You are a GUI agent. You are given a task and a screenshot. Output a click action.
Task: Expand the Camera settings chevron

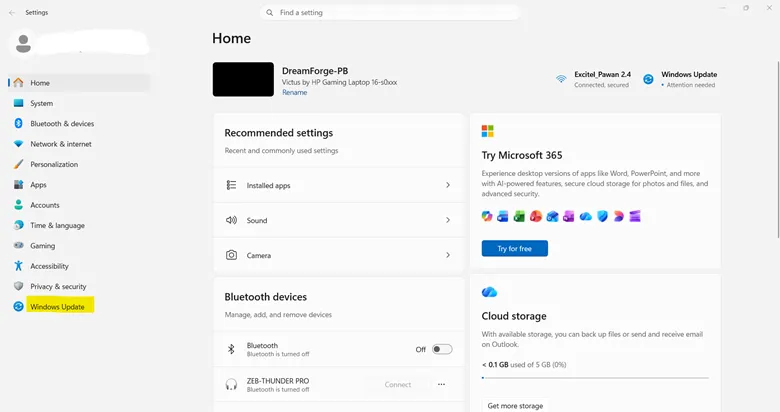pyautogui.click(x=448, y=255)
